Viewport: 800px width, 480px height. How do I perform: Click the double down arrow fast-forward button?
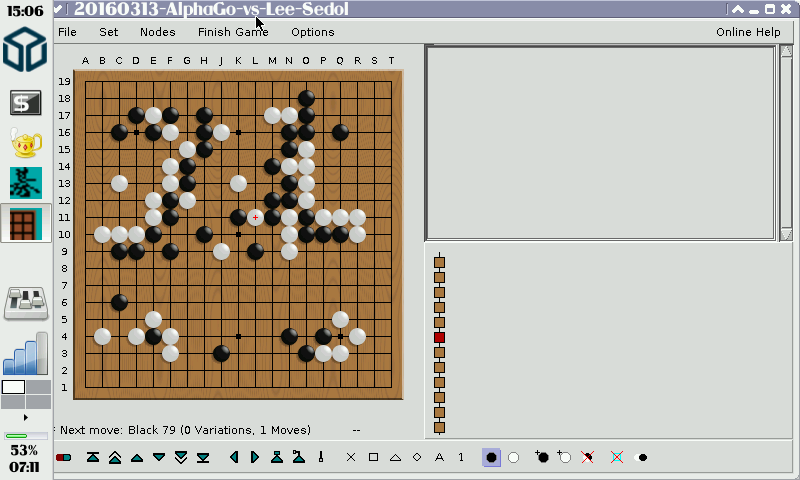[x=181, y=458]
